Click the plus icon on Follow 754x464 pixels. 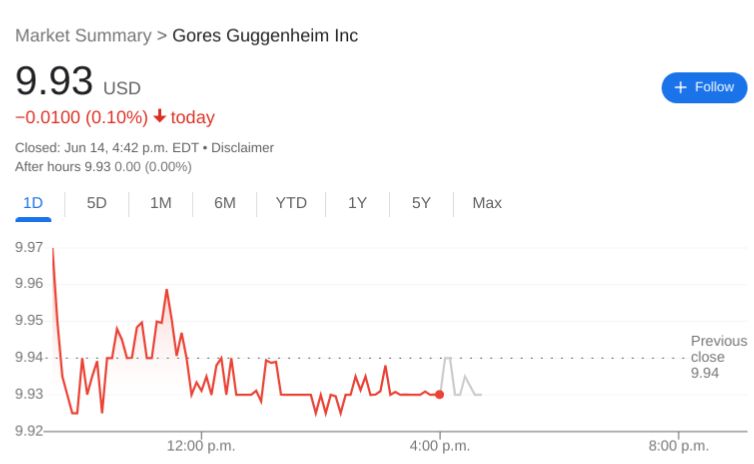pyautogui.click(x=680, y=87)
